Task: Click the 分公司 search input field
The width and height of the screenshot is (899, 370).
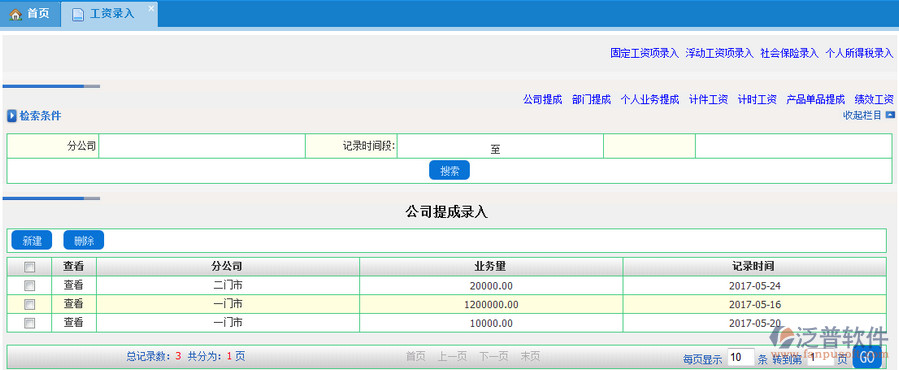Action: tap(202, 146)
